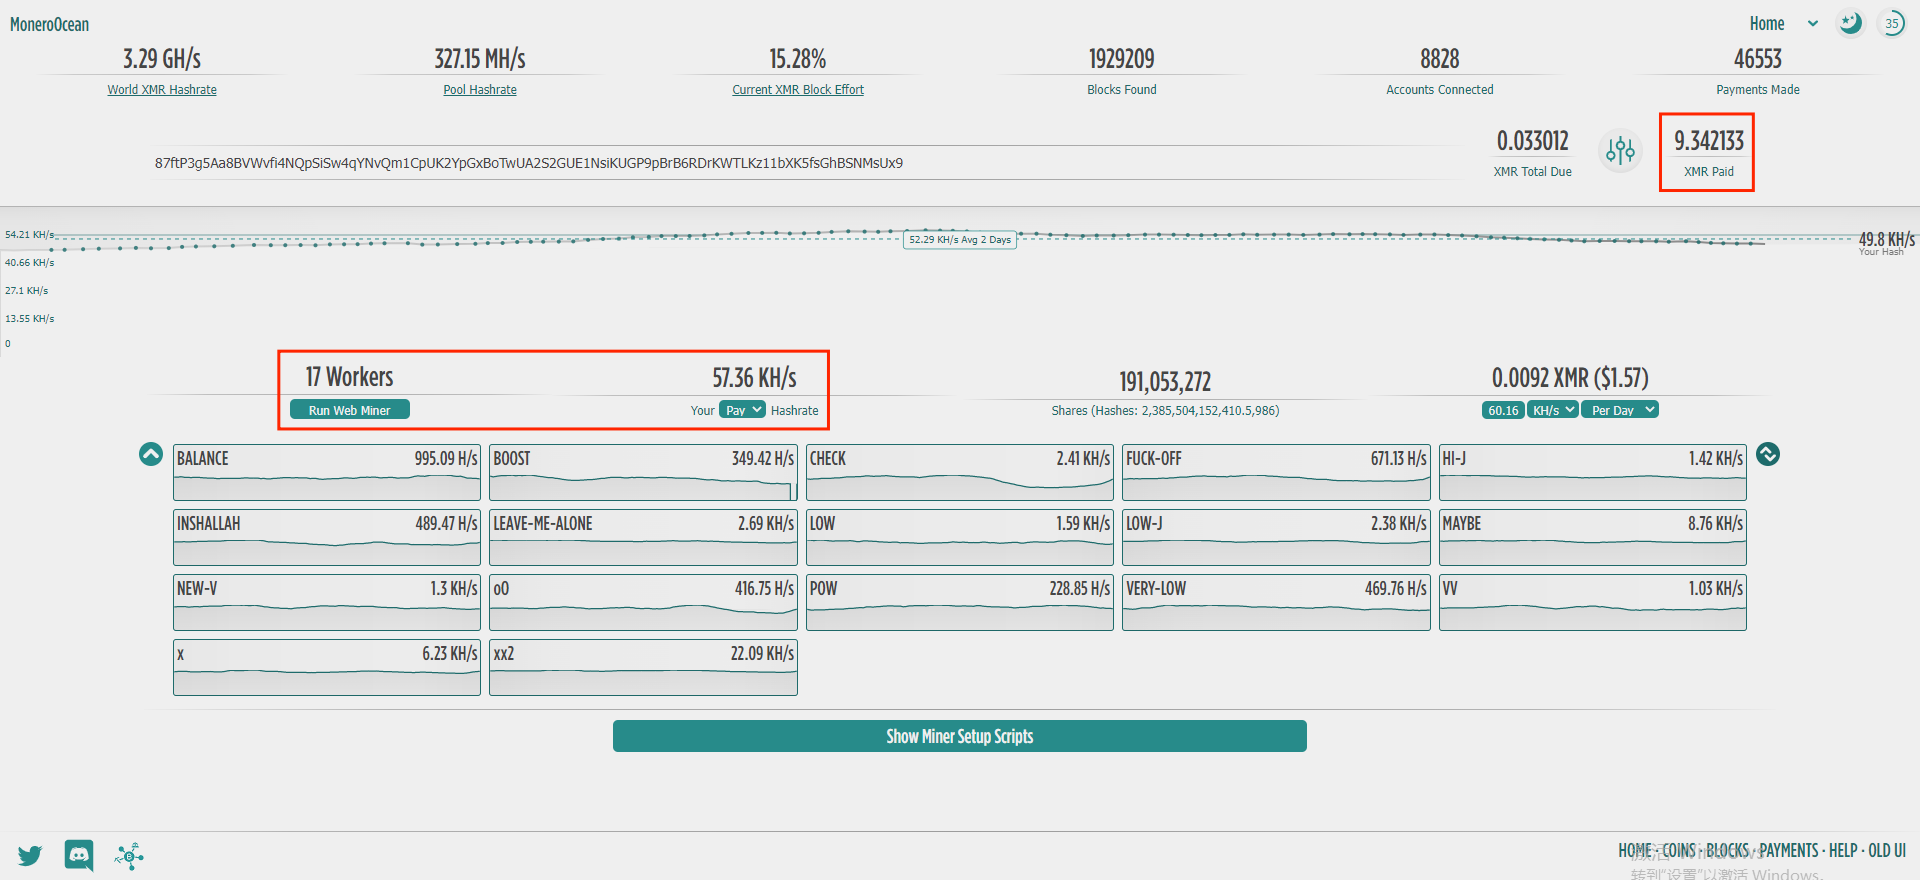Open the oO worker card
The width and height of the screenshot is (1920, 880).
pyautogui.click(x=643, y=603)
